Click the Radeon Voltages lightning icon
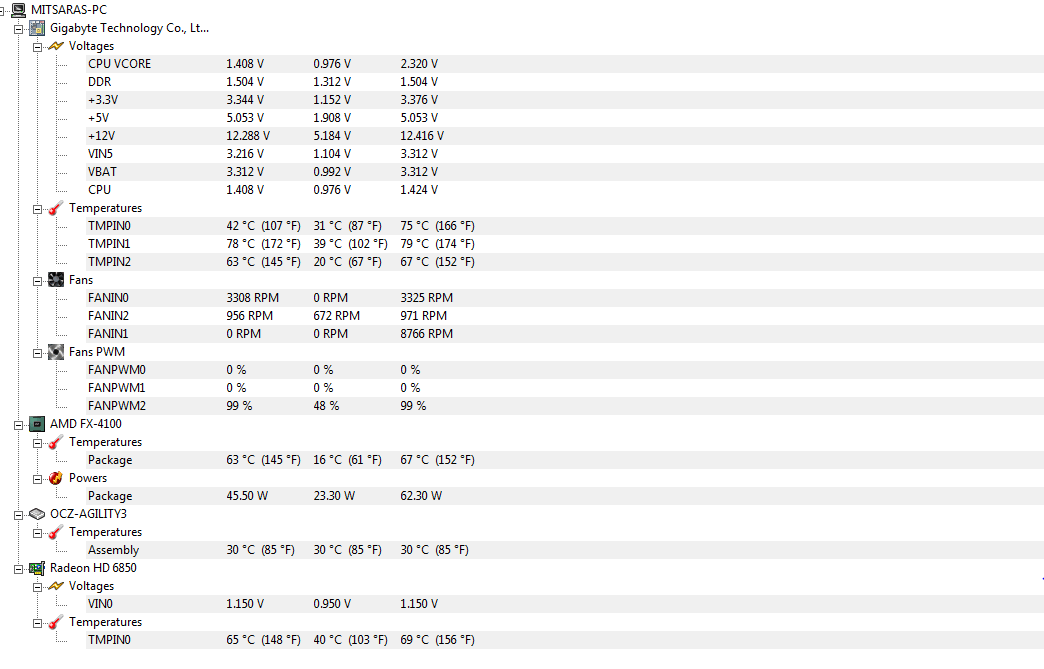1044x669 pixels. (56, 586)
